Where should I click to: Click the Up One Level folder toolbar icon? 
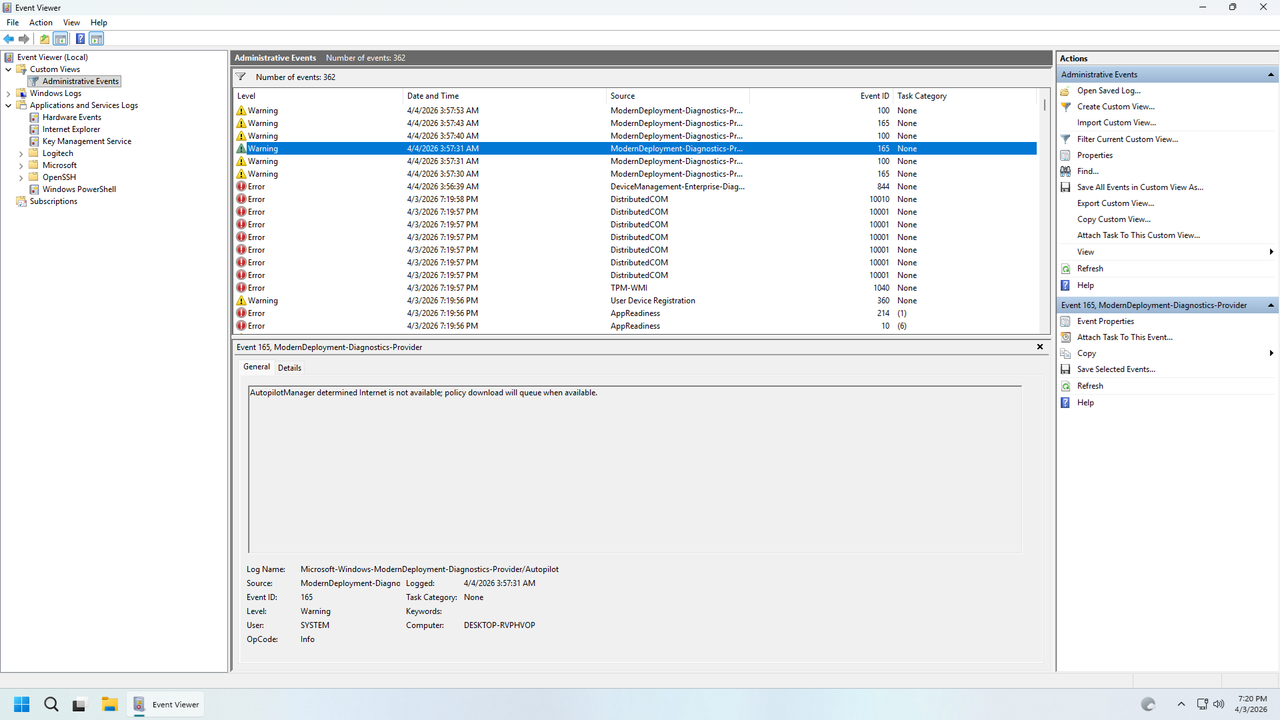pyautogui.click(x=44, y=39)
